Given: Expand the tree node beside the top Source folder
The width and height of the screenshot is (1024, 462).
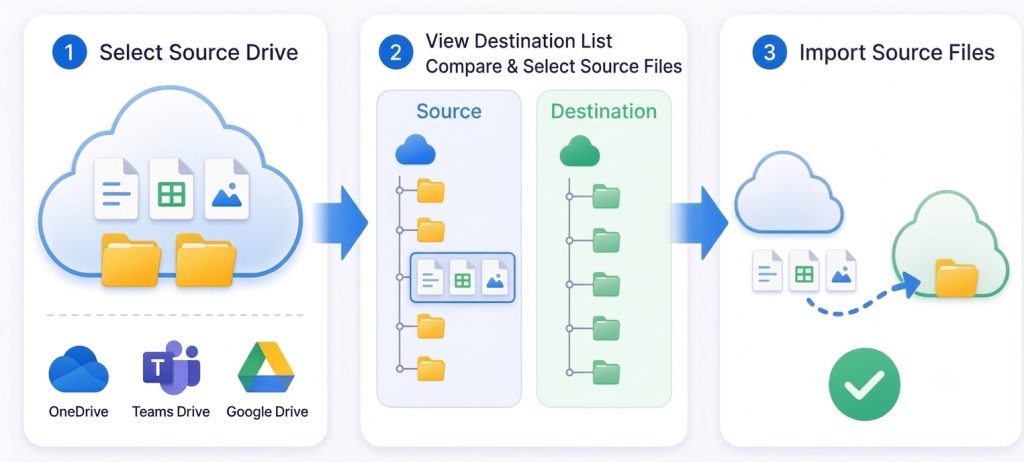Looking at the screenshot, I should (x=399, y=191).
